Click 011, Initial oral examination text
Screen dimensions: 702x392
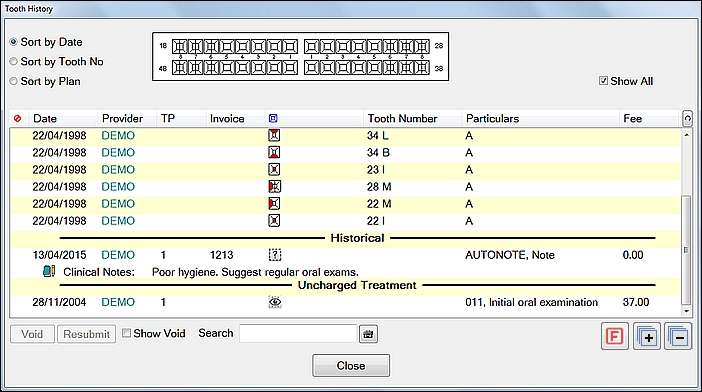point(531,303)
